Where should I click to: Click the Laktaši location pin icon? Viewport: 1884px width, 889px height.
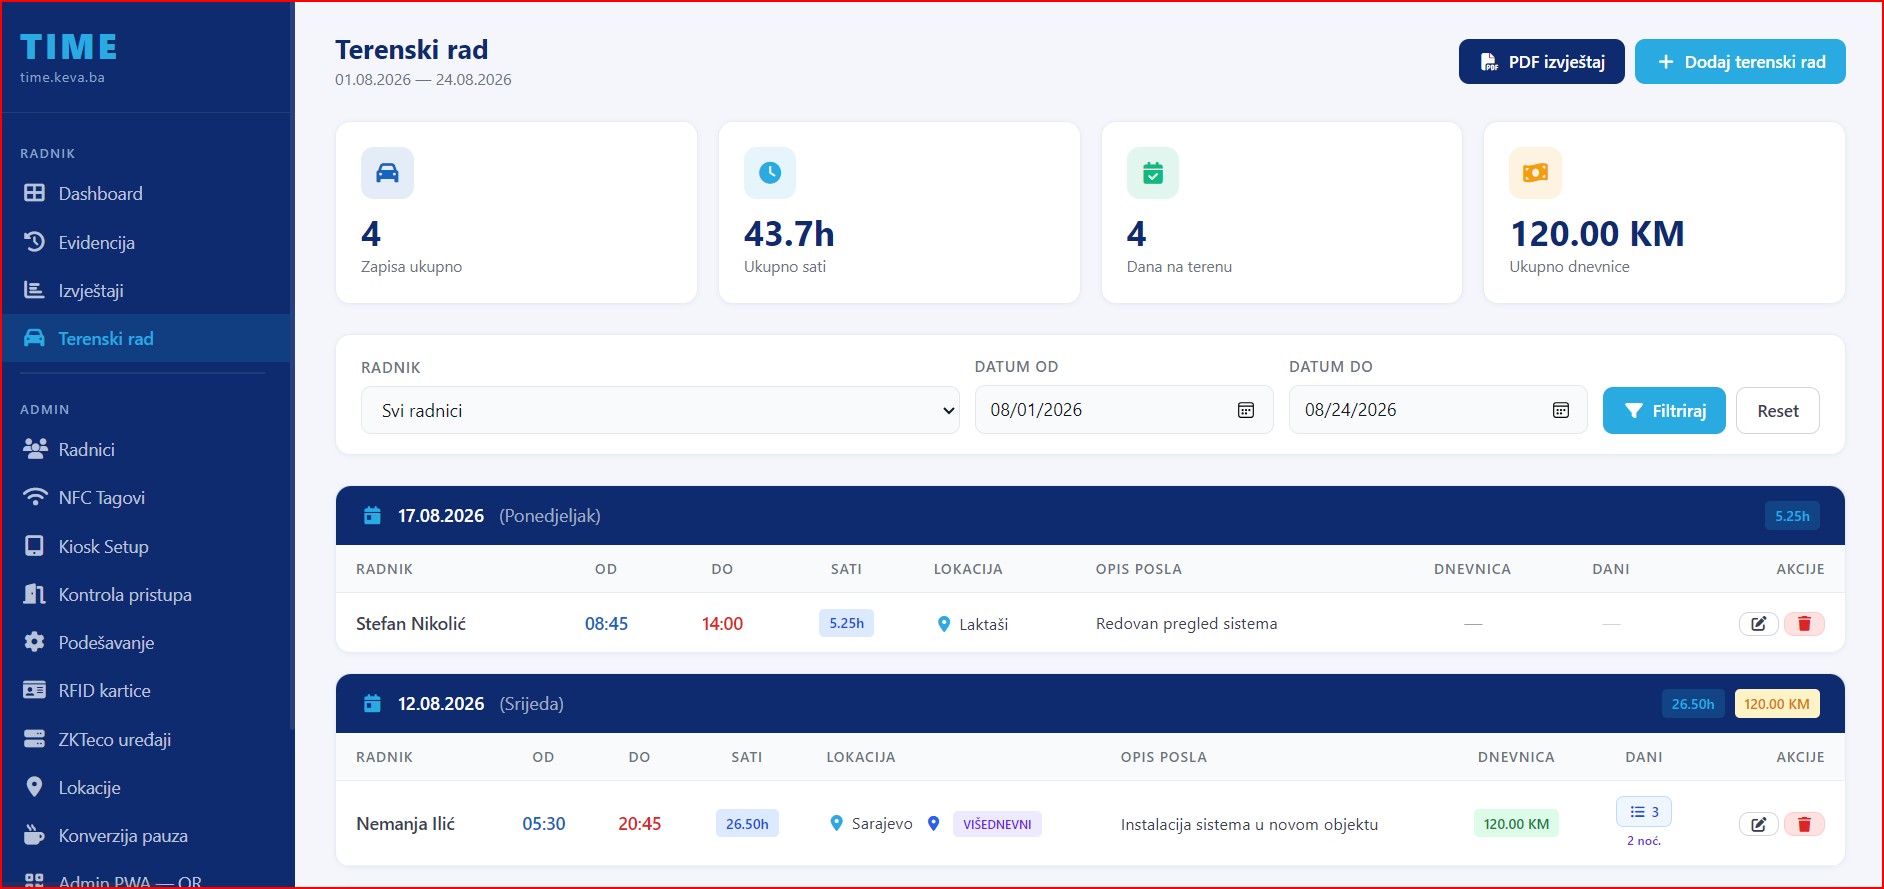[x=944, y=624]
